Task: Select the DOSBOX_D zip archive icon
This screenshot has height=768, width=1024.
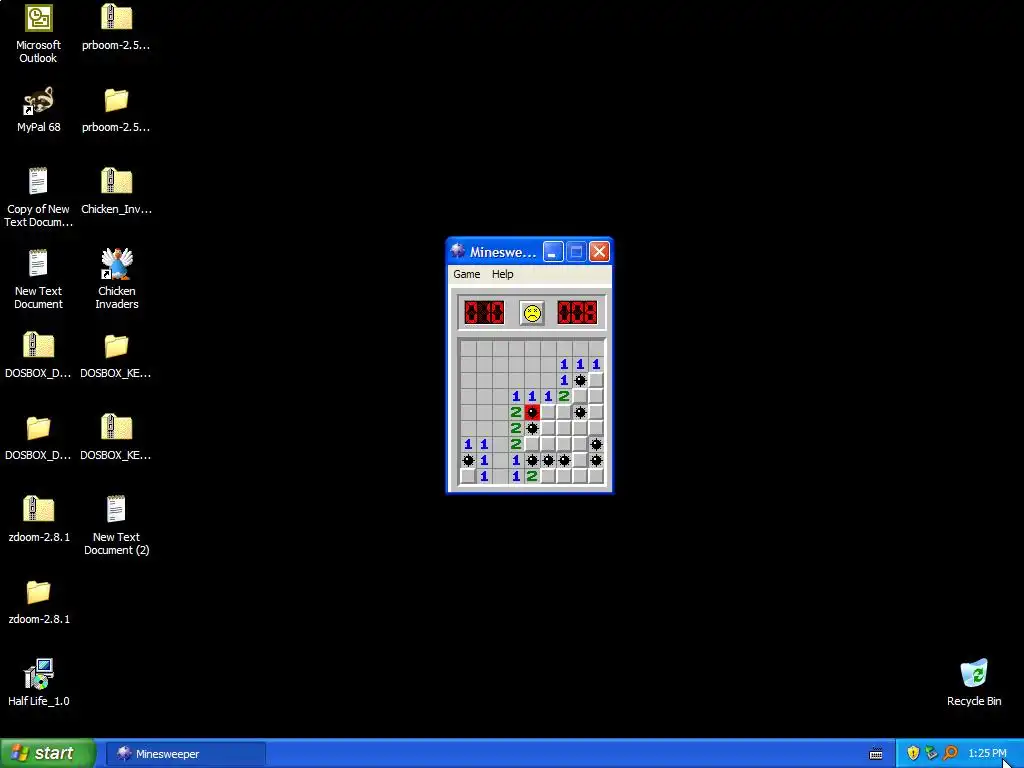Action: click(39, 346)
